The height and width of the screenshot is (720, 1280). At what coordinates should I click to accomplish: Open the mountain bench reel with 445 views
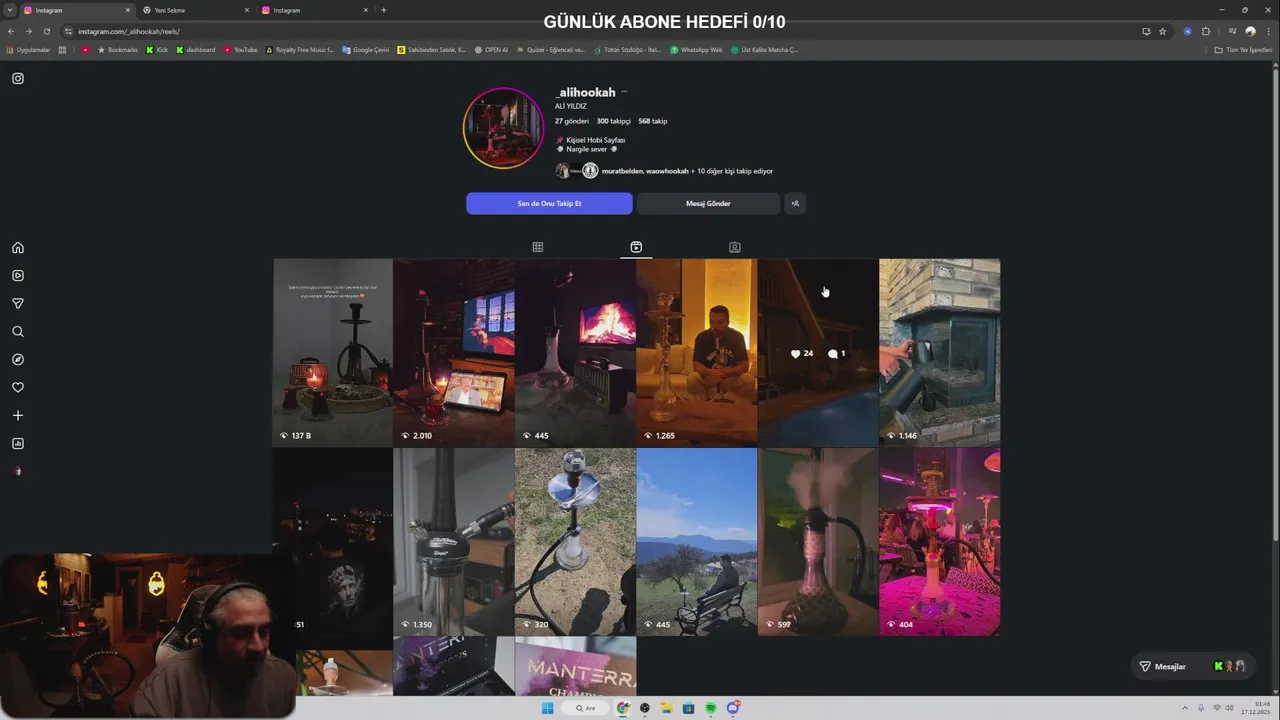pyautogui.click(x=697, y=541)
